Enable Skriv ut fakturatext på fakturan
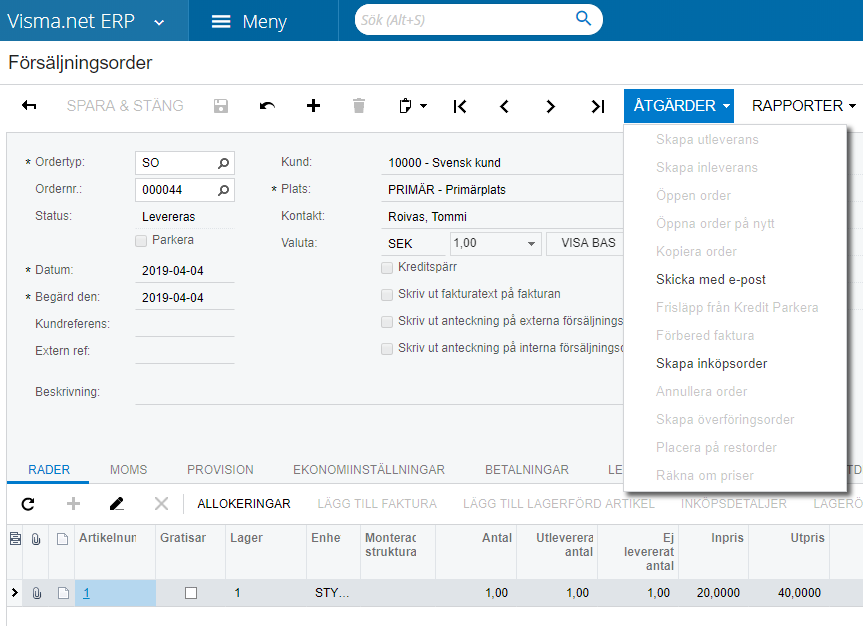The image size is (863, 626). [387, 295]
